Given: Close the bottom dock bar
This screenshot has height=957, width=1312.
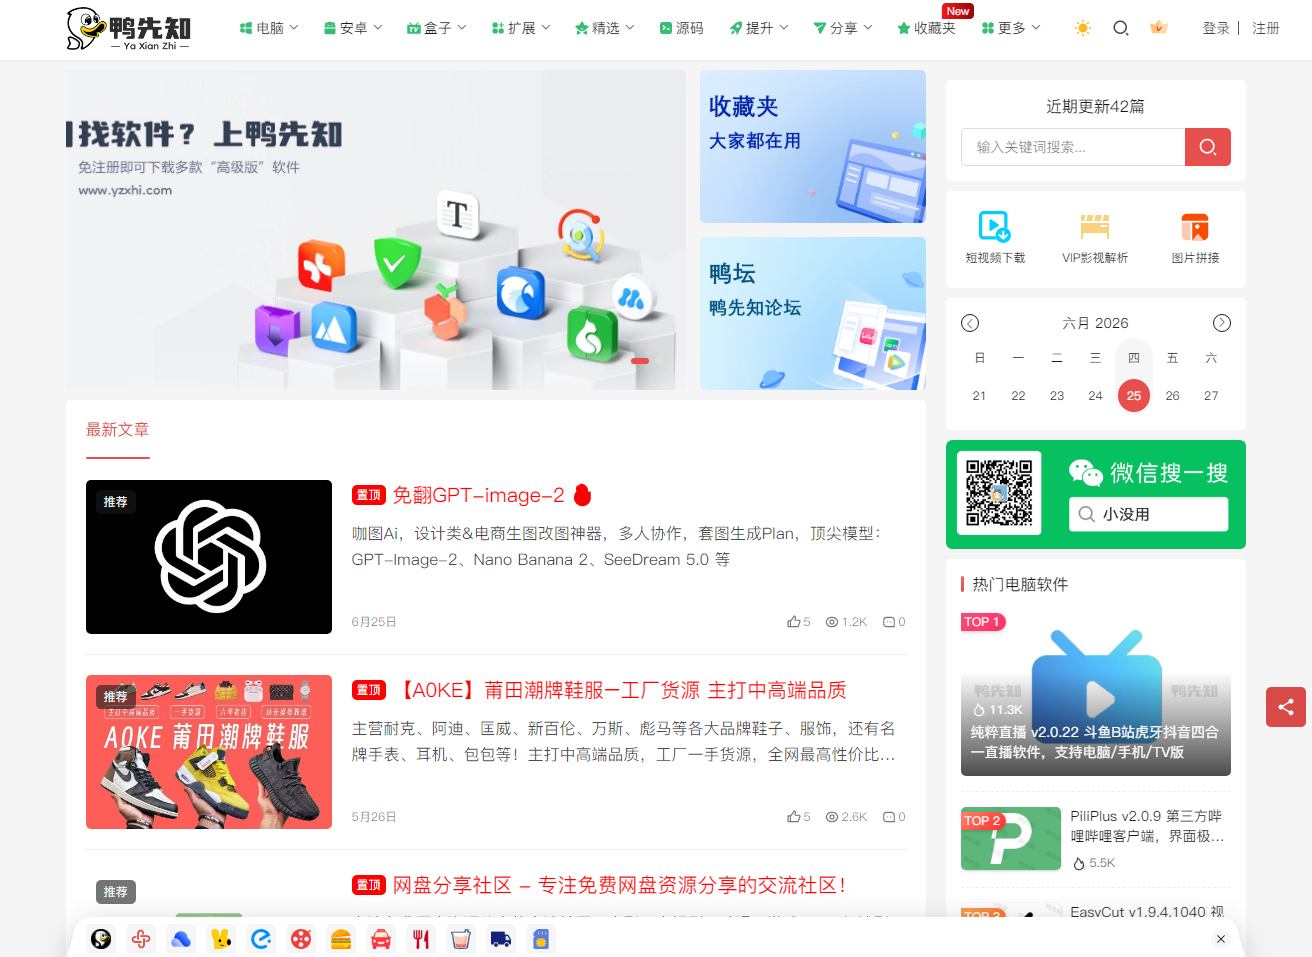Looking at the screenshot, I should click(1221, 939).
